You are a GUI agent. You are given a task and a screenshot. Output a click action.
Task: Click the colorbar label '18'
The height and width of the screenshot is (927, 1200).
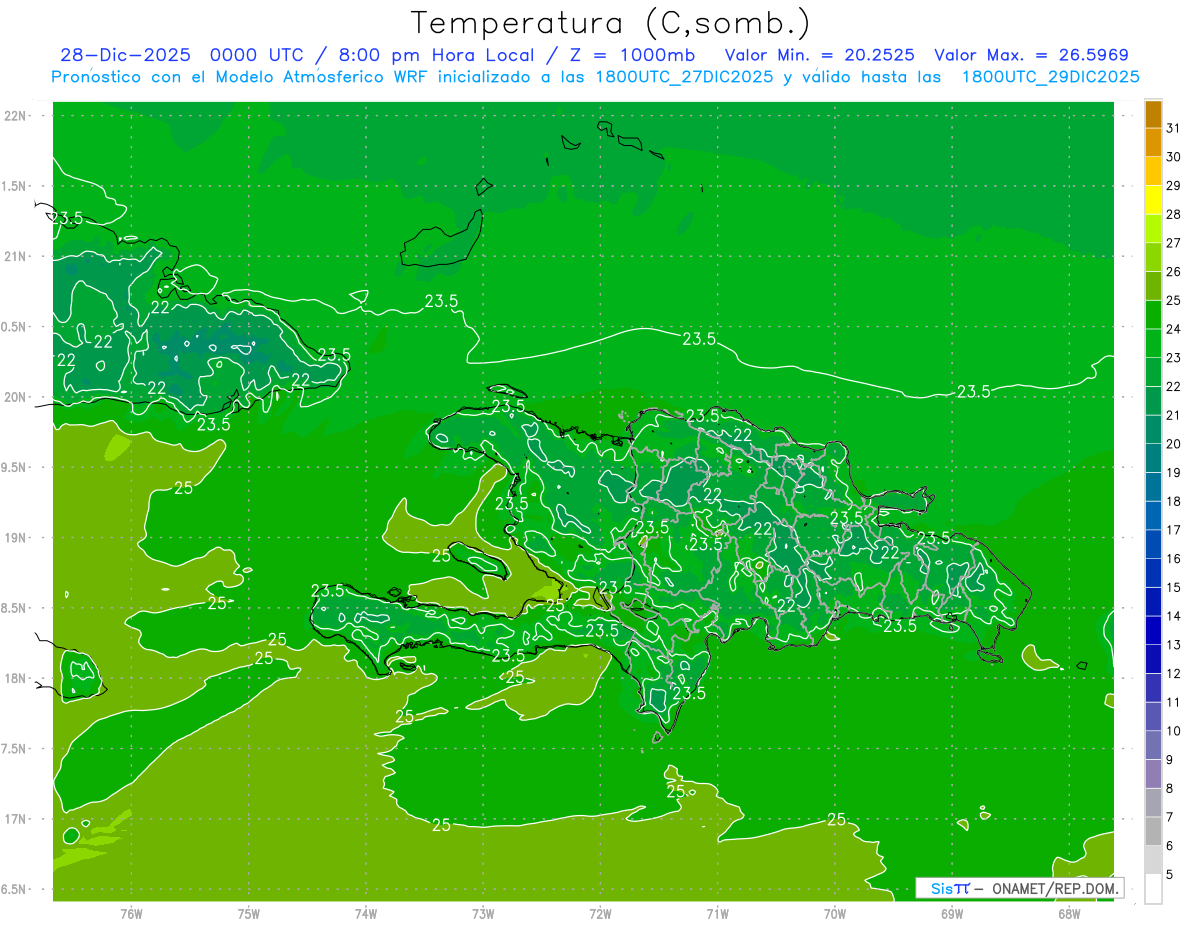1173,502
